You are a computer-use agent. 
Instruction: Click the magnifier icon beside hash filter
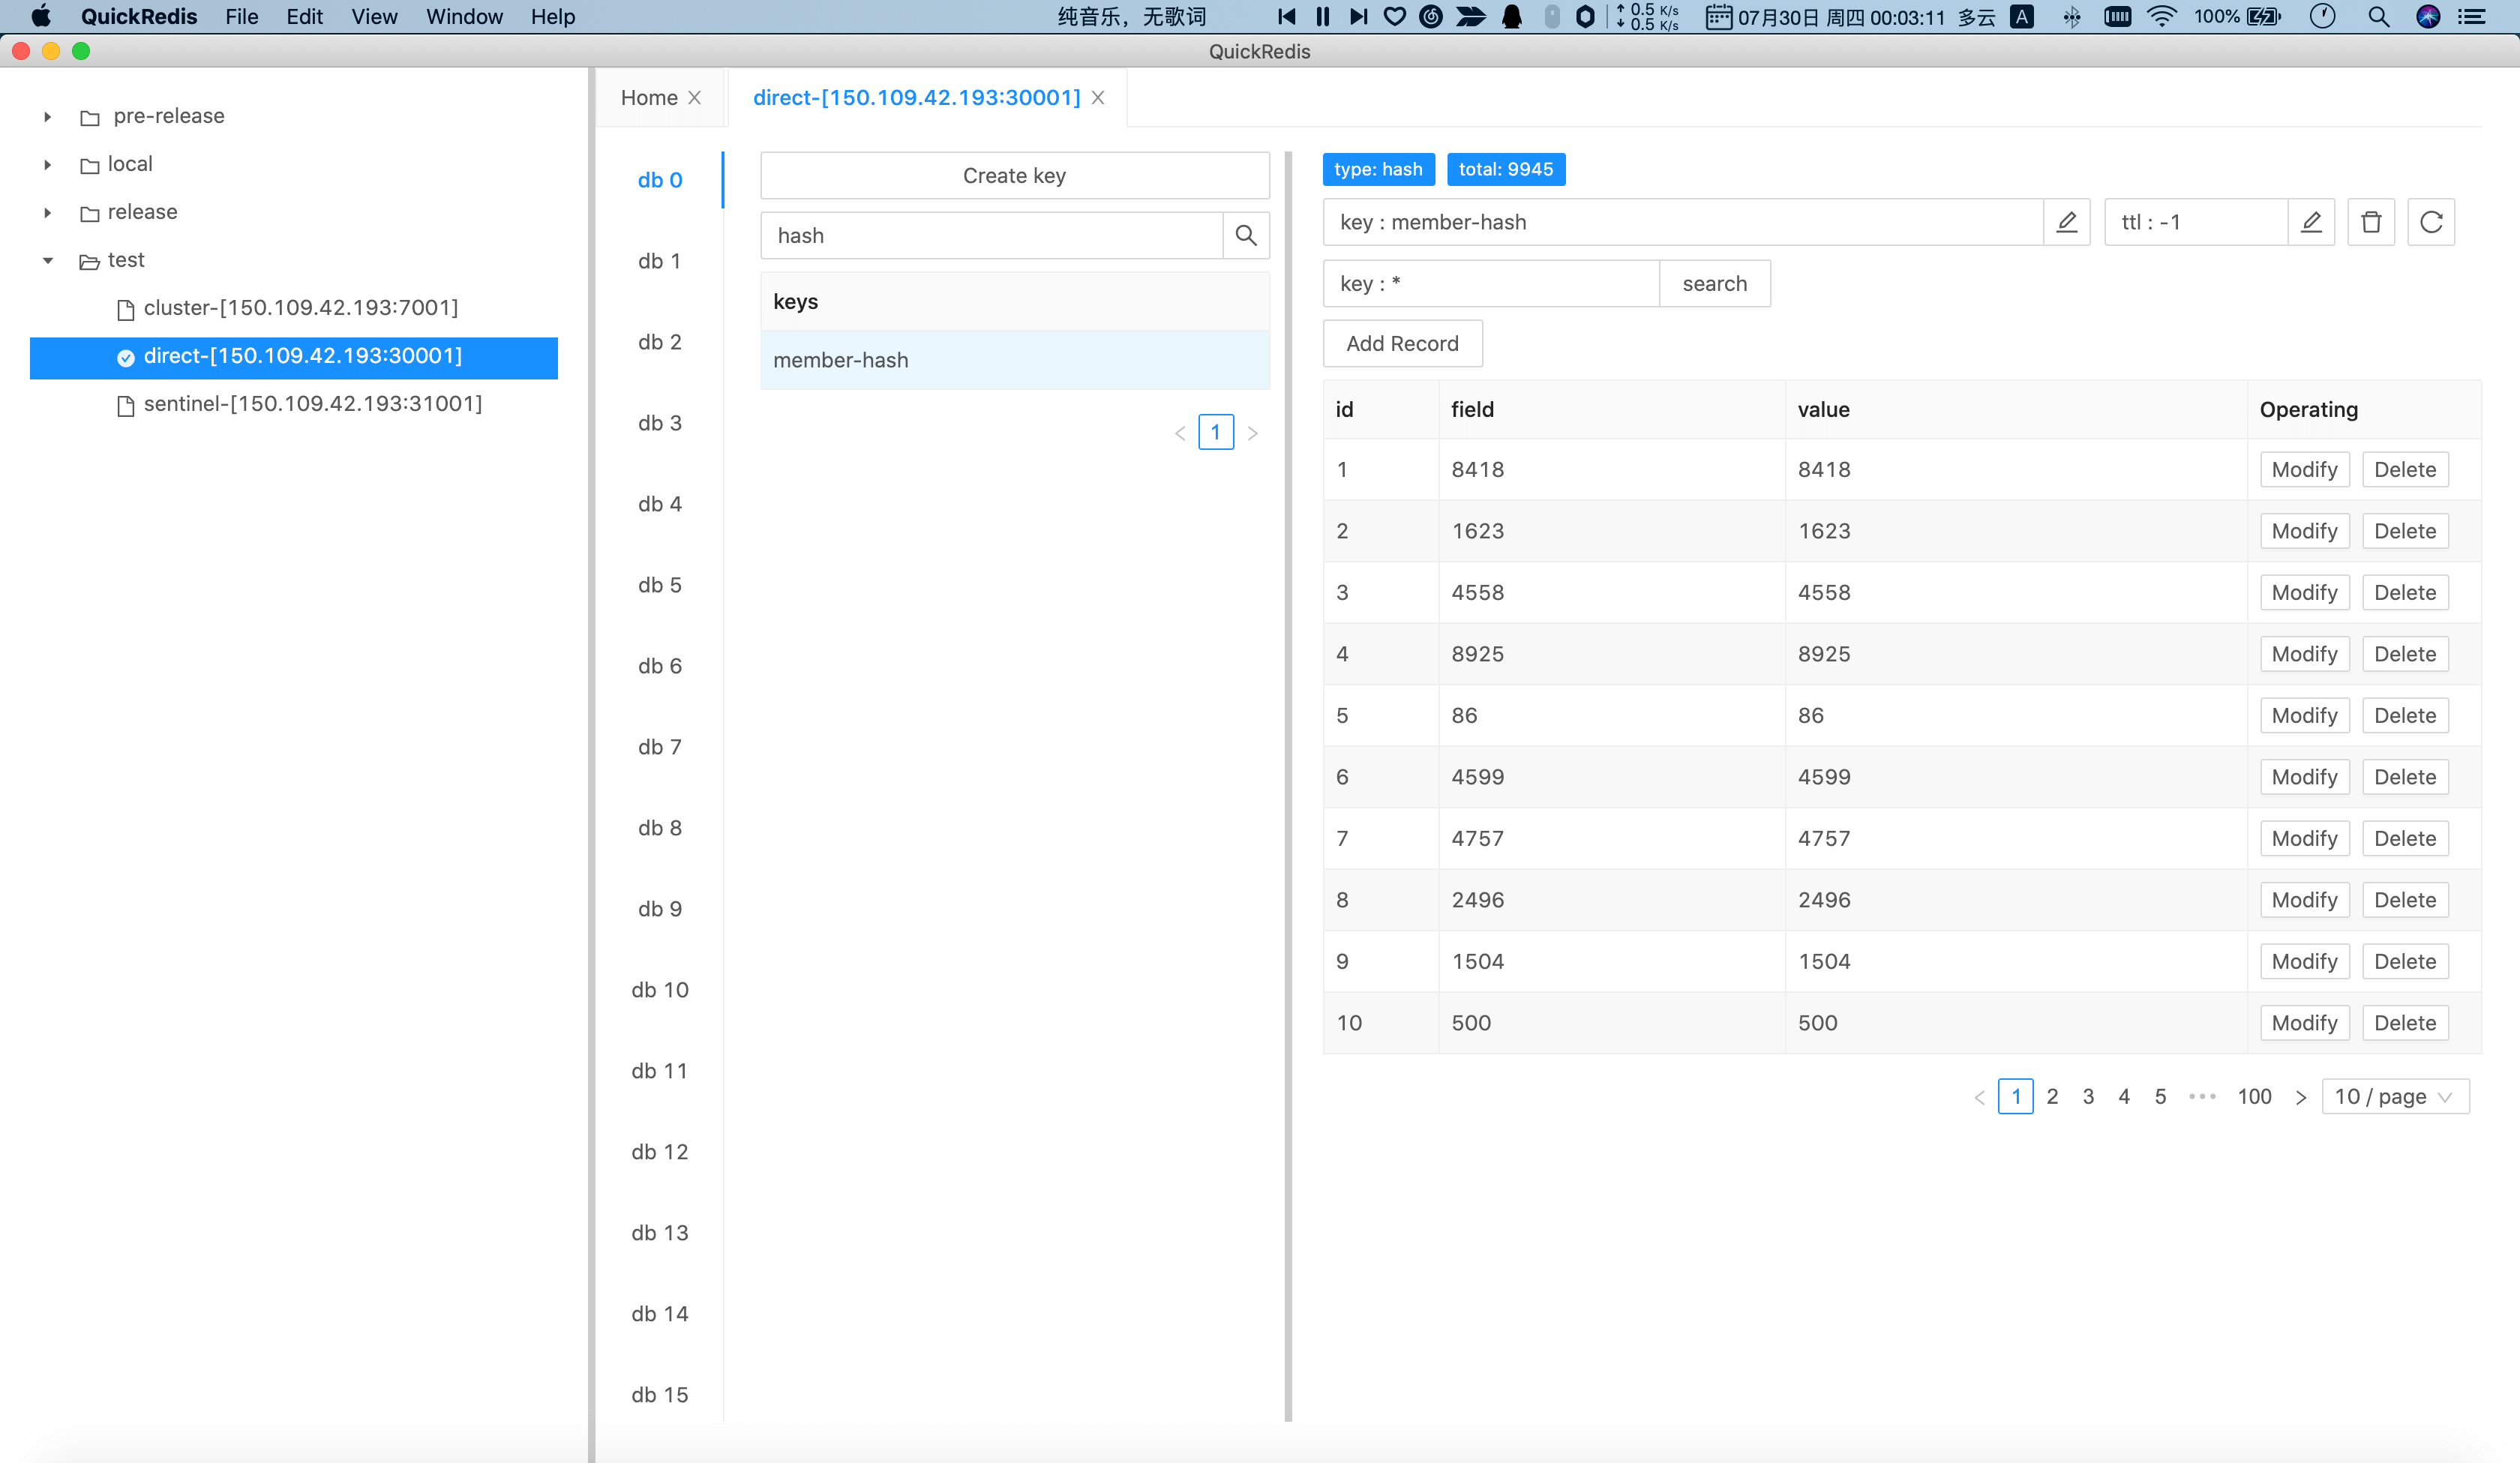tap(1245, 236)
